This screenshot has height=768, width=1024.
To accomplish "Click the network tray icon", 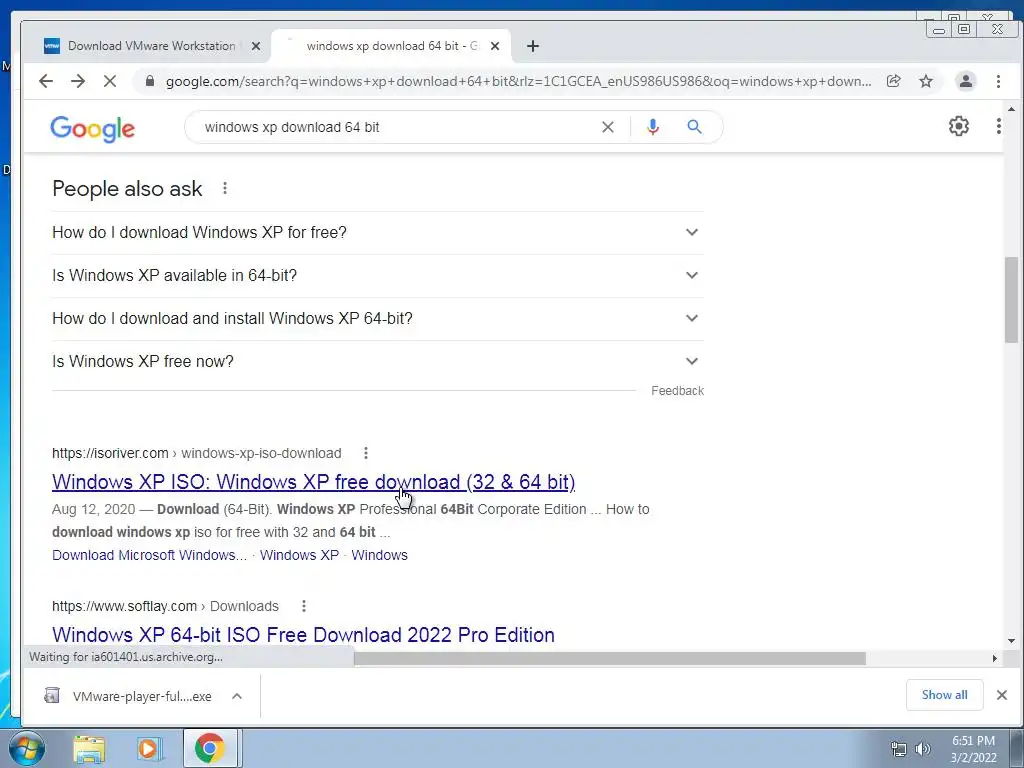I will click(899, 749).
